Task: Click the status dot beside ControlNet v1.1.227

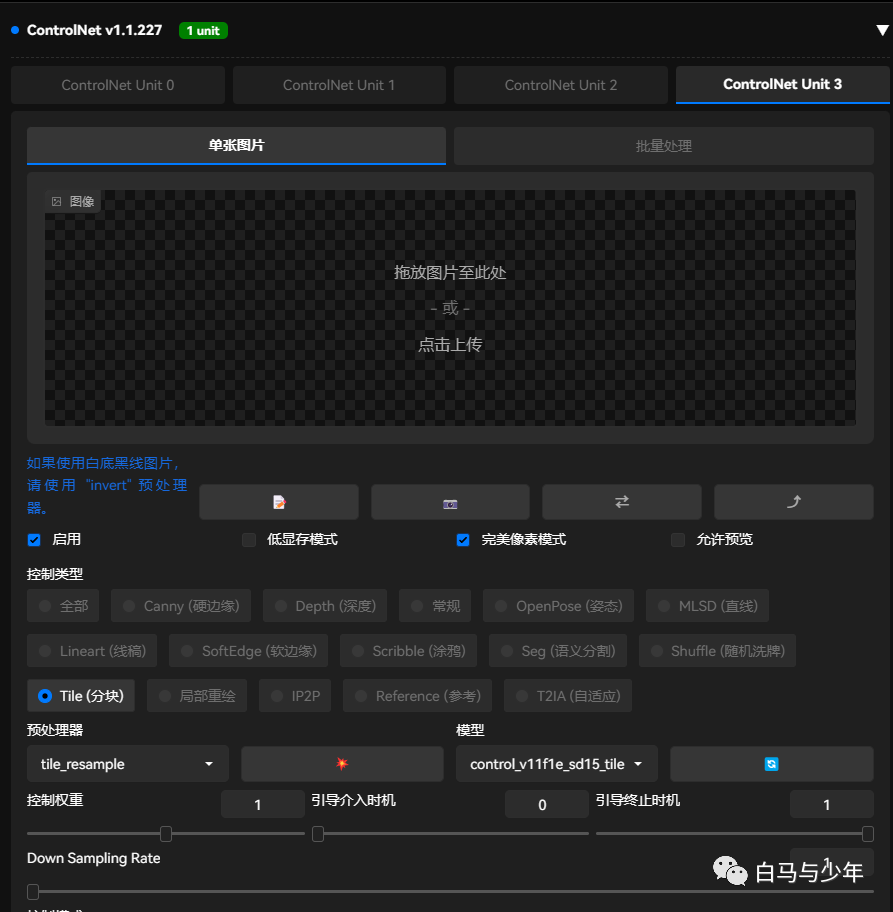Action: click(13, 30)
